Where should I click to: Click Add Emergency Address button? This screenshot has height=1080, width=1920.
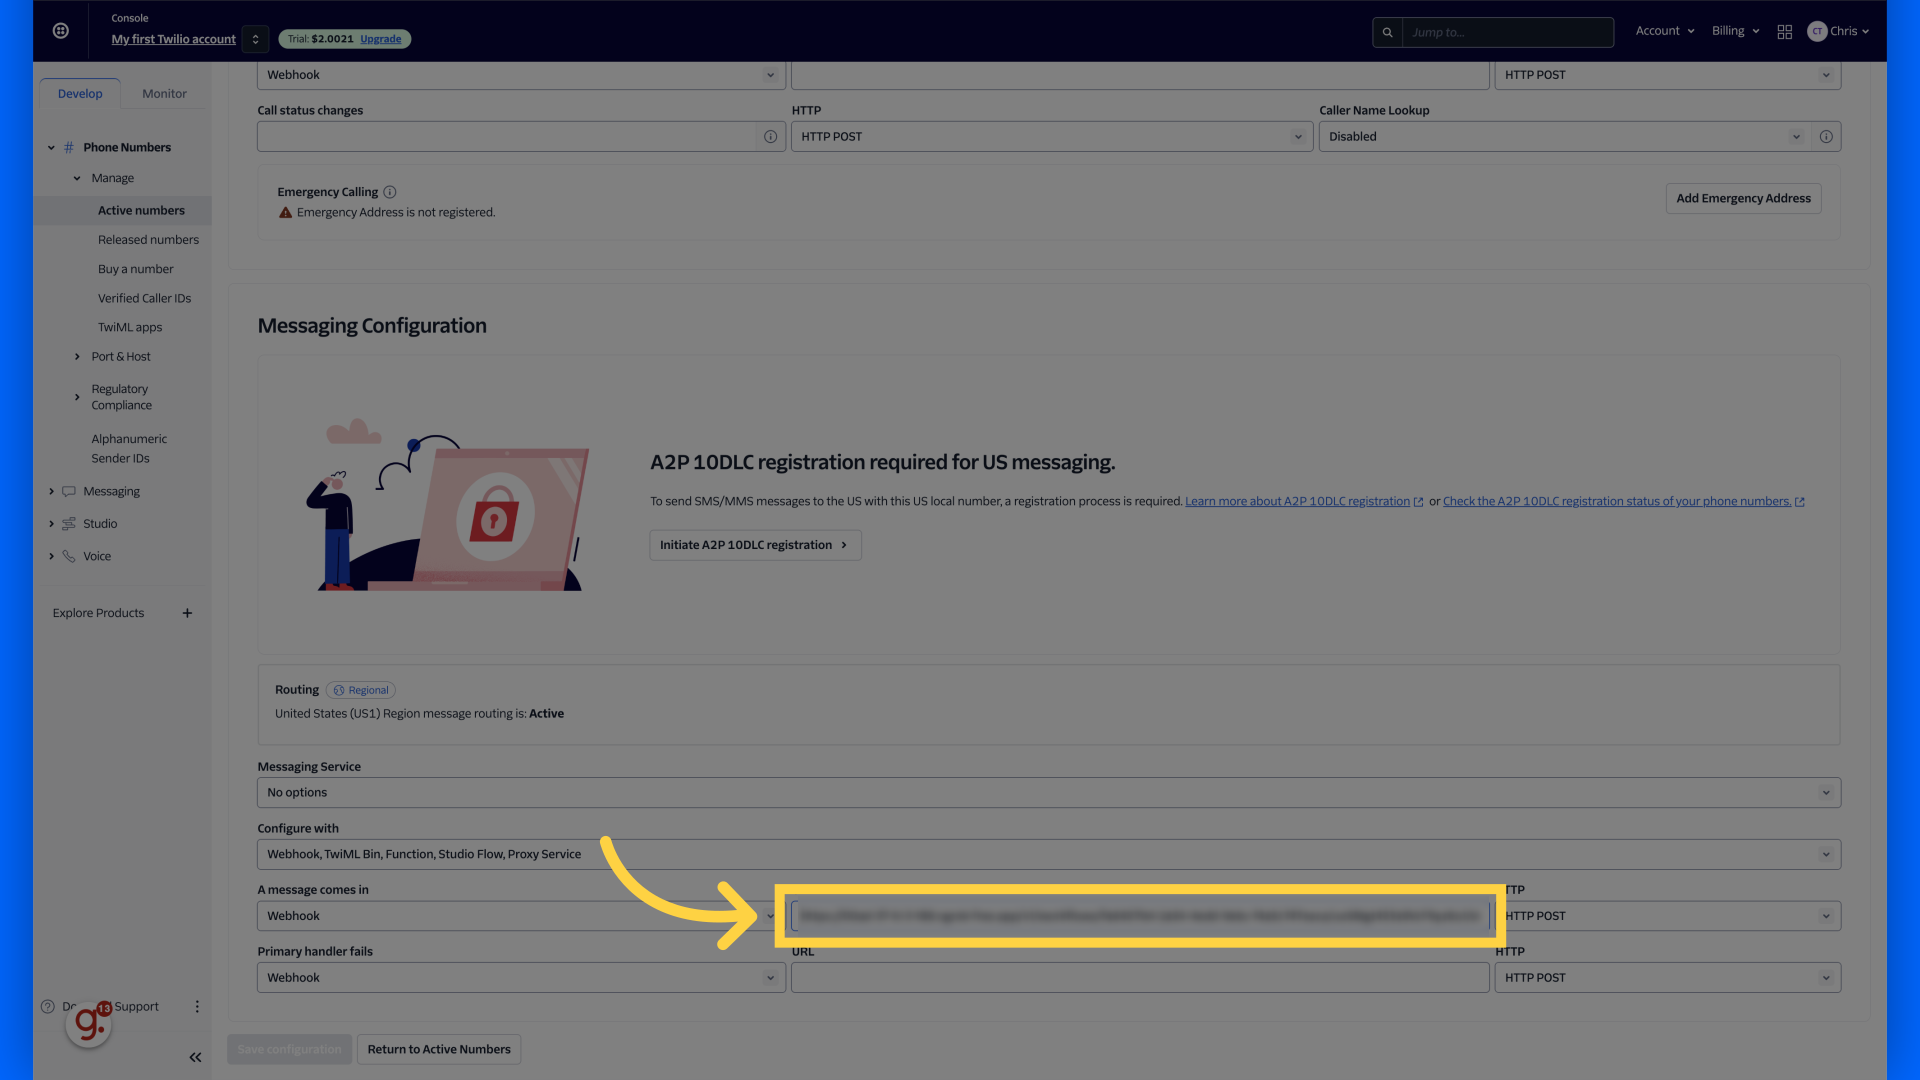1743,199
